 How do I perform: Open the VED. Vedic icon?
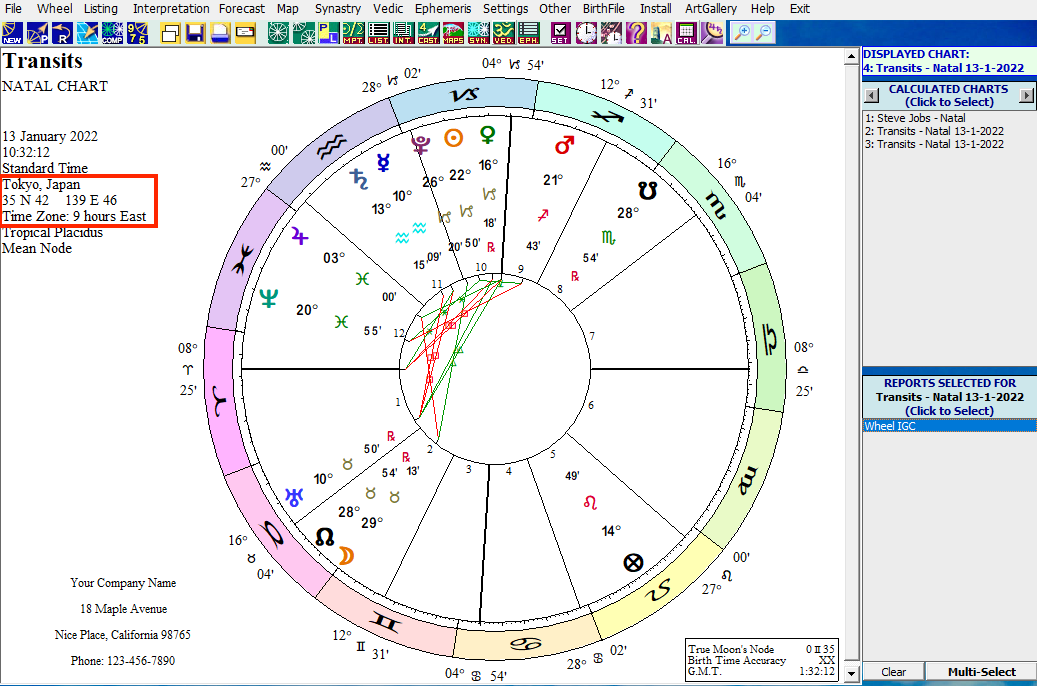[x=504, y=33]
